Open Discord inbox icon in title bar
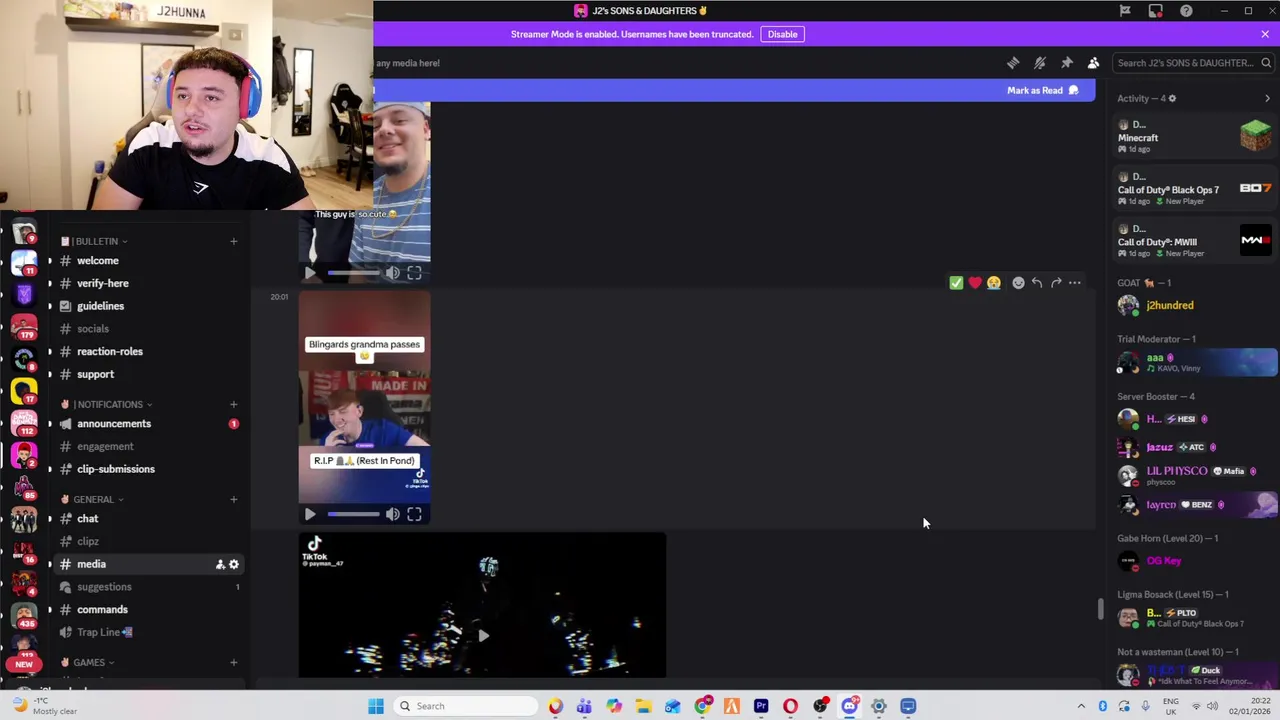This screenshot has width=1280, height=720. coord(1155,11)
